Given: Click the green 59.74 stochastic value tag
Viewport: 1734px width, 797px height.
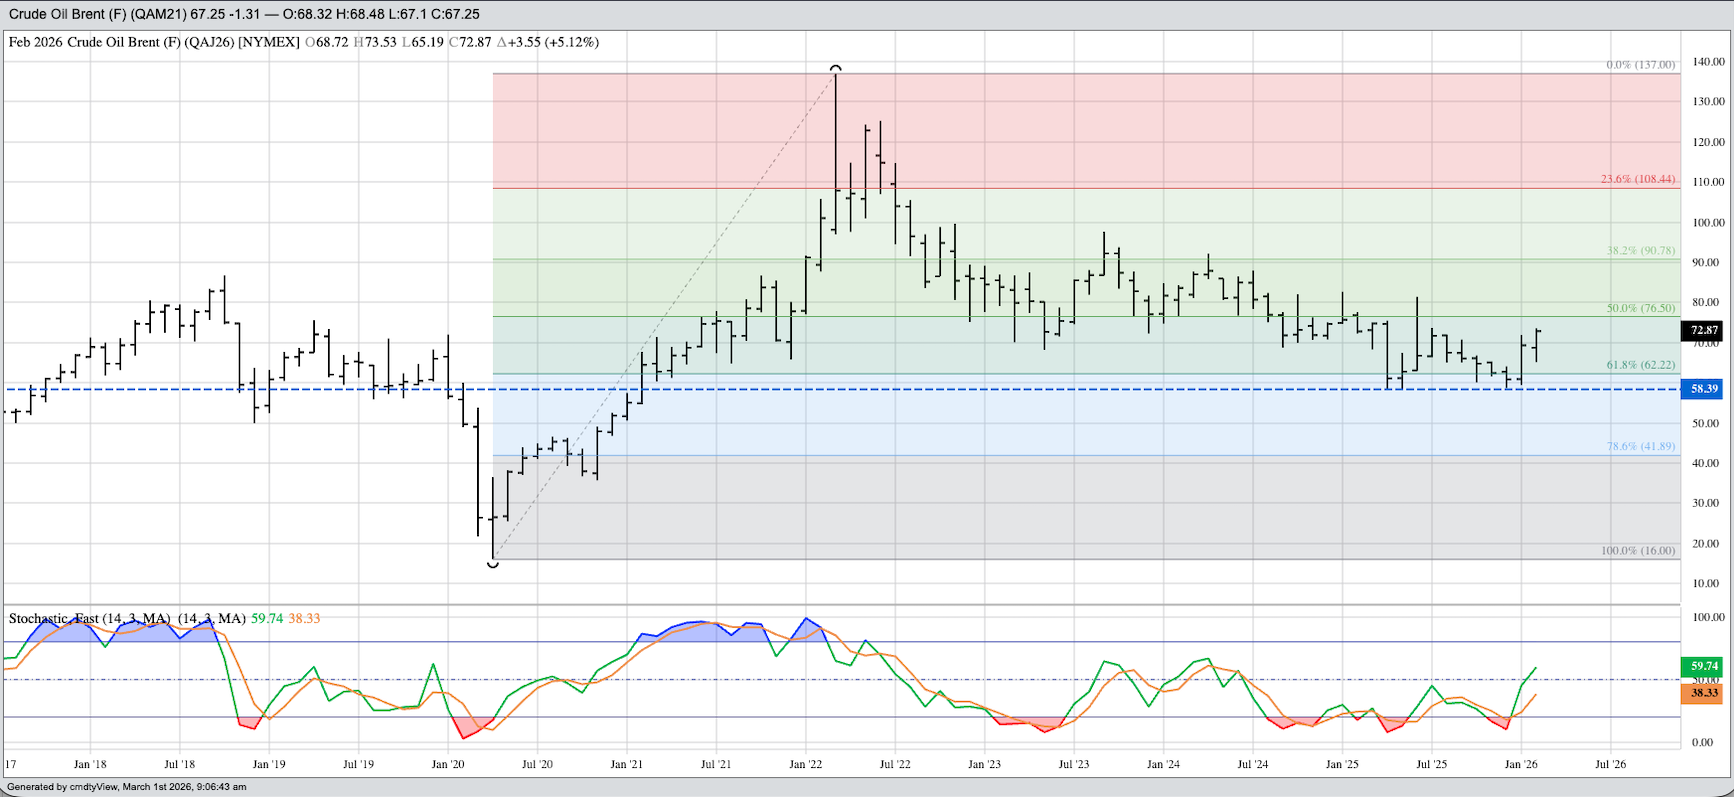Looking at the screenshot, I should point(1703,666).
